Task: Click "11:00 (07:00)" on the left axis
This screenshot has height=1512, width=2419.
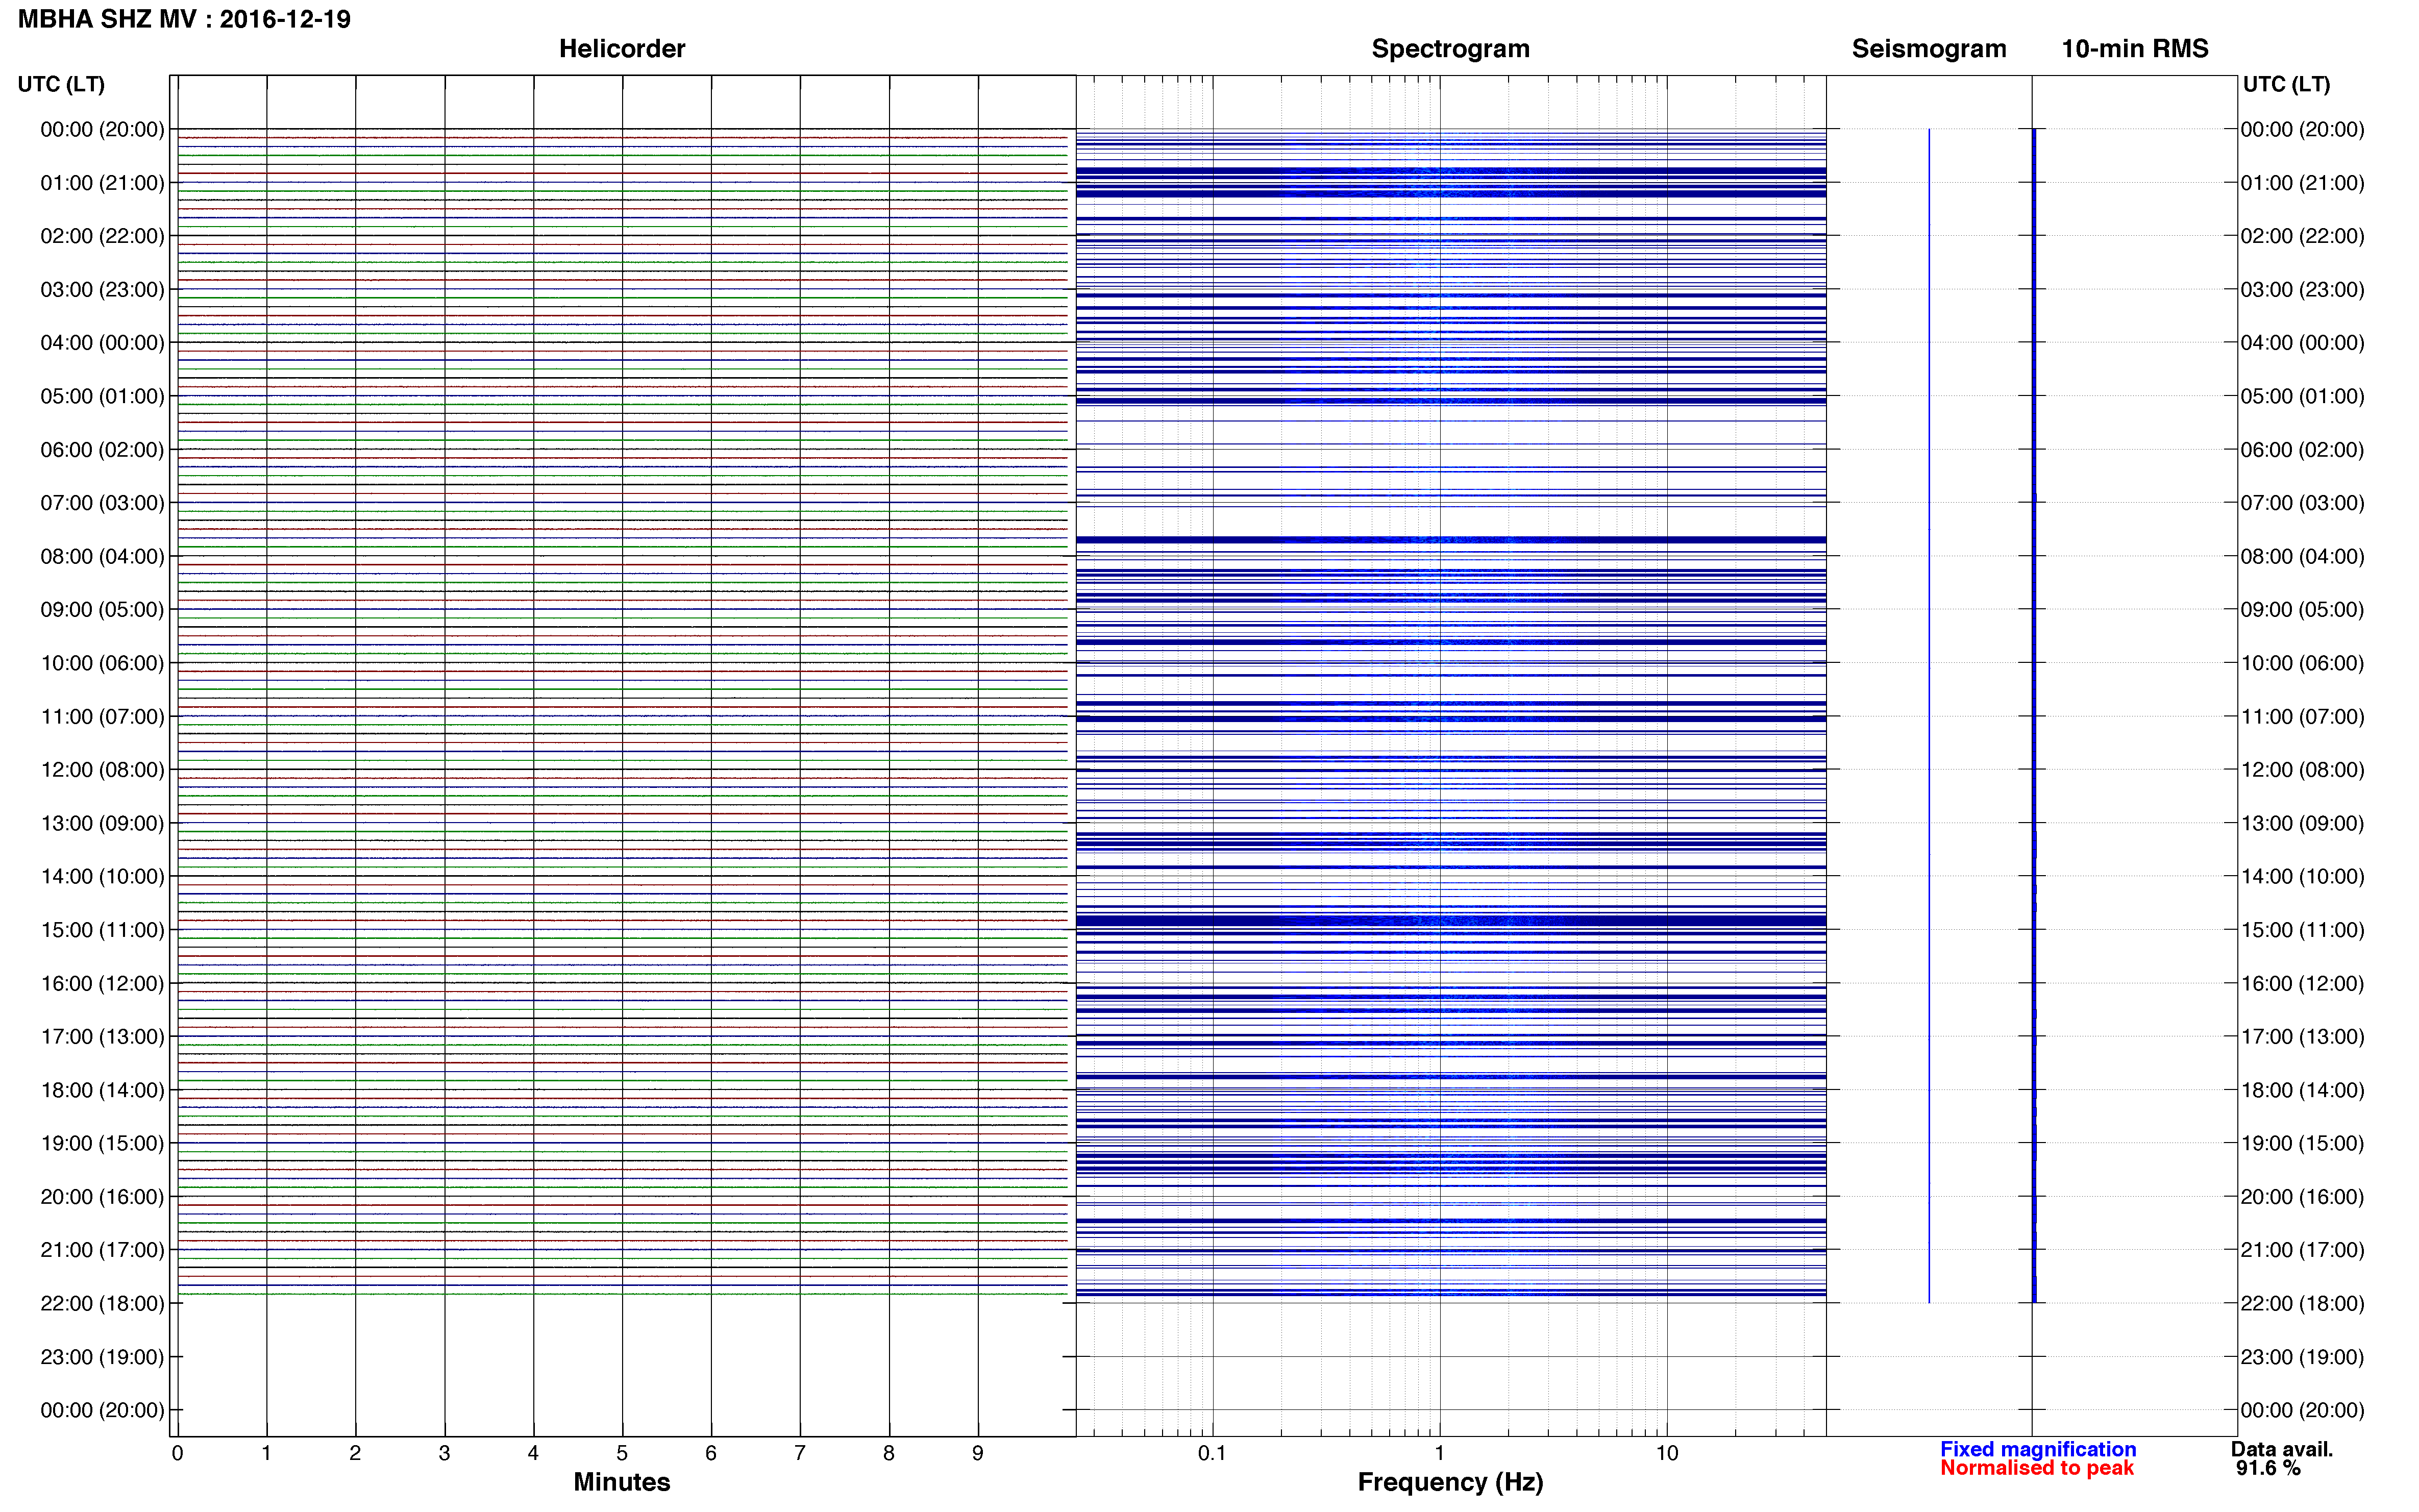Action: click(102, 716)
